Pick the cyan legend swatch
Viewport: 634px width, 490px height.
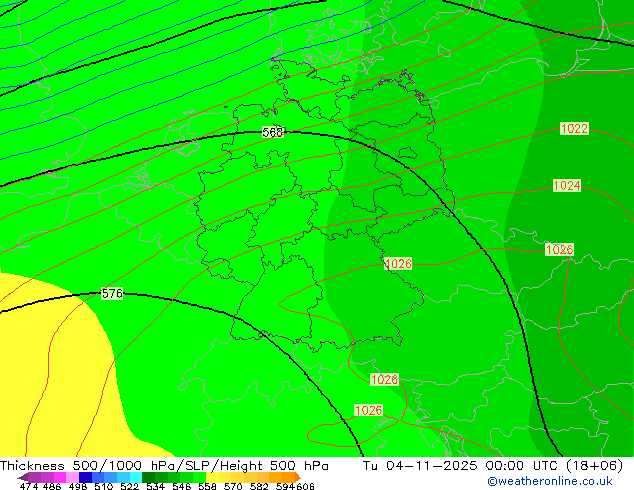[x=136, y=477]
